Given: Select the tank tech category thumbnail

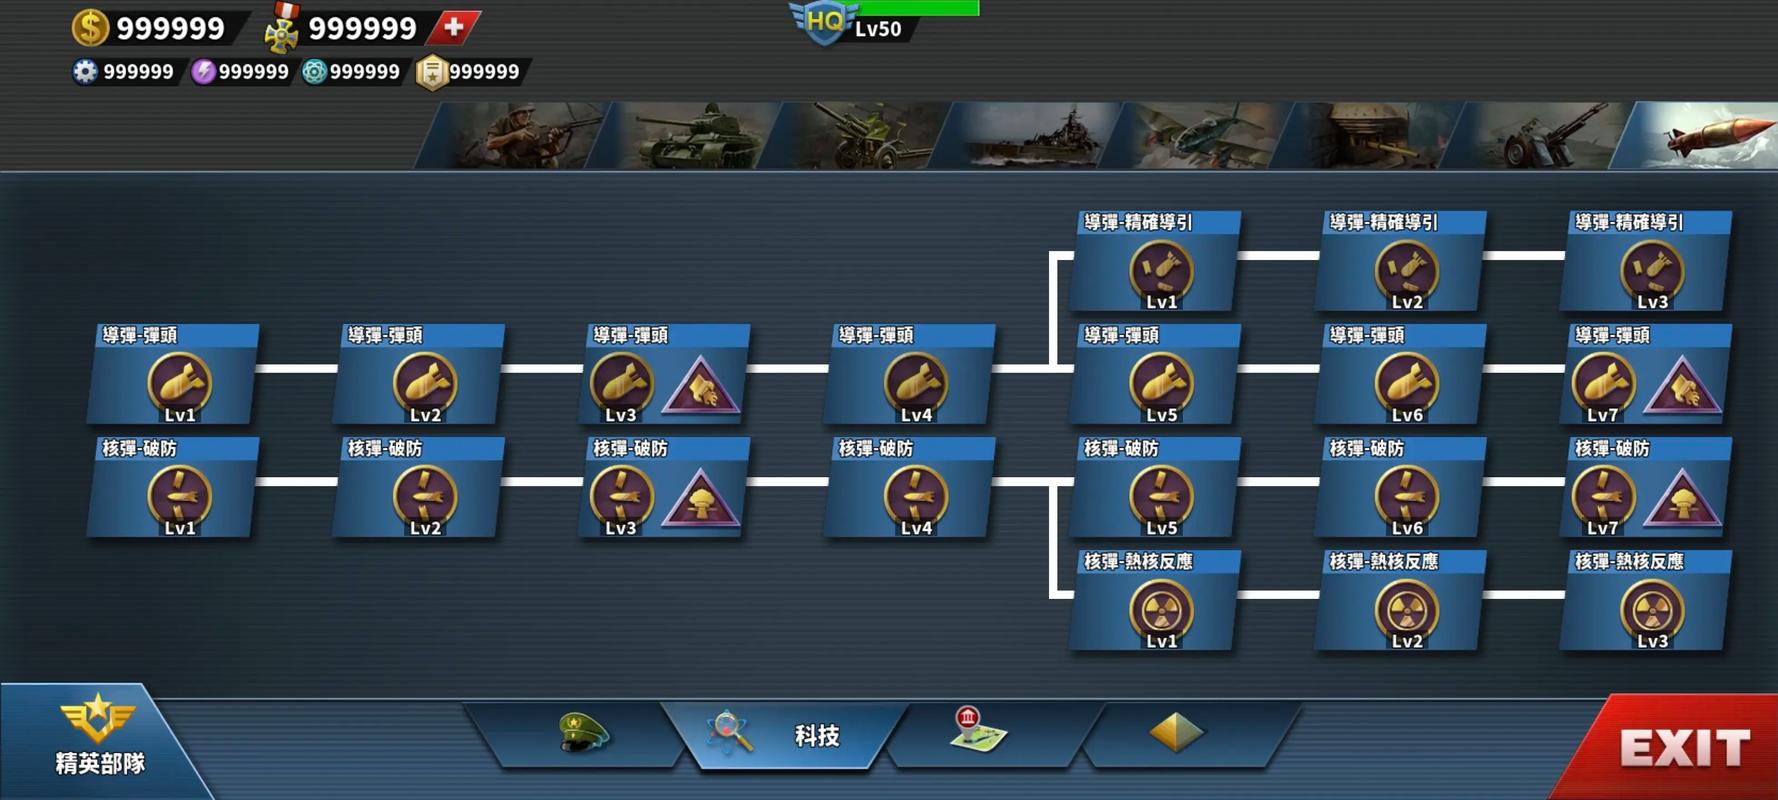Looking at the screenshot, I should [685, 135].
